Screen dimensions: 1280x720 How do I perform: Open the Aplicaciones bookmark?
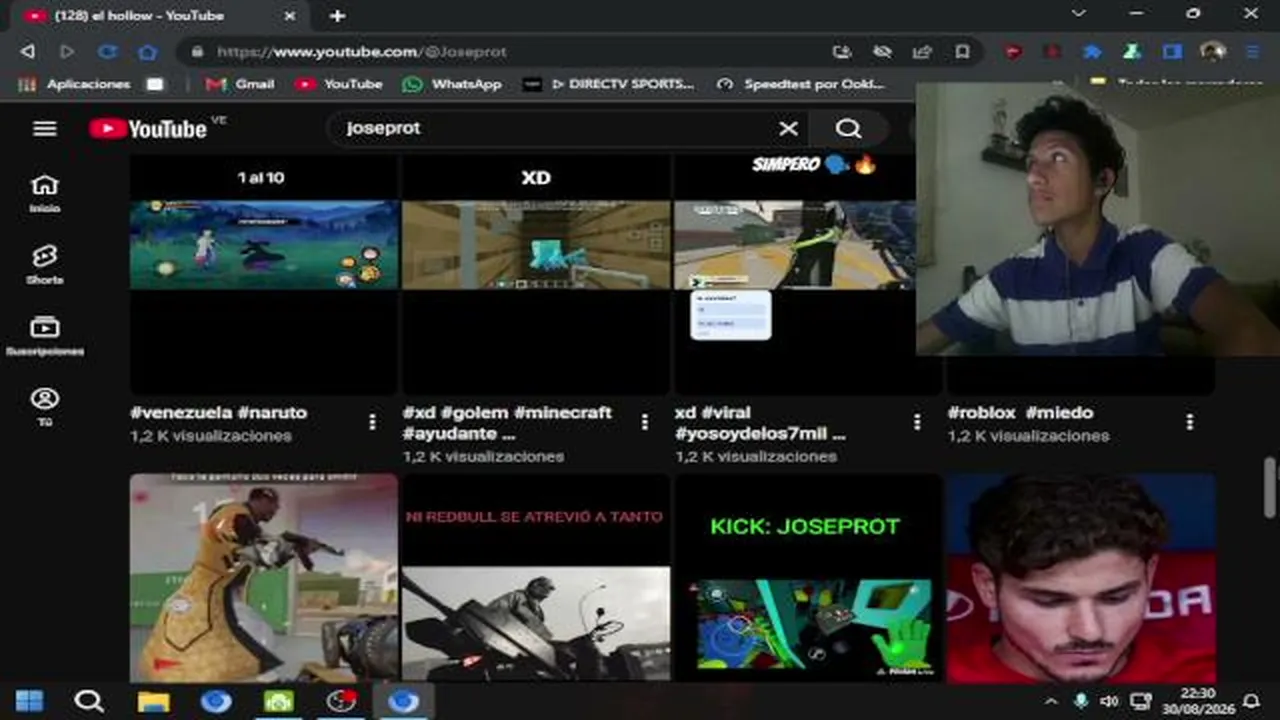tap(76, 84)
